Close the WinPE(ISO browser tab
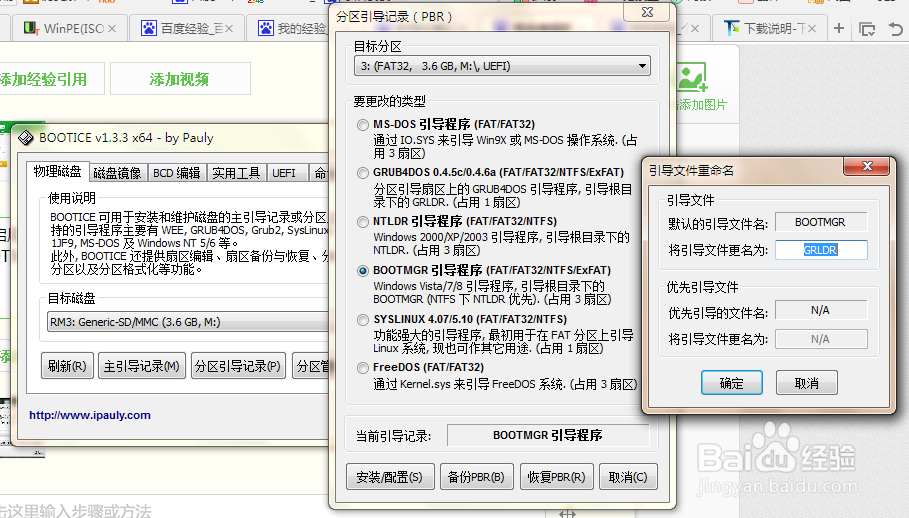 (112, 28)
